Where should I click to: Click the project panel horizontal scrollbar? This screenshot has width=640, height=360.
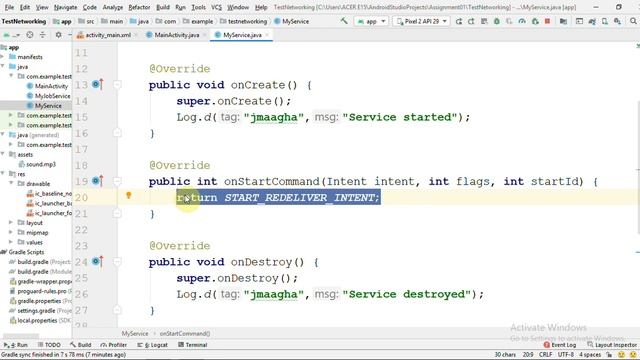[20, 336]
